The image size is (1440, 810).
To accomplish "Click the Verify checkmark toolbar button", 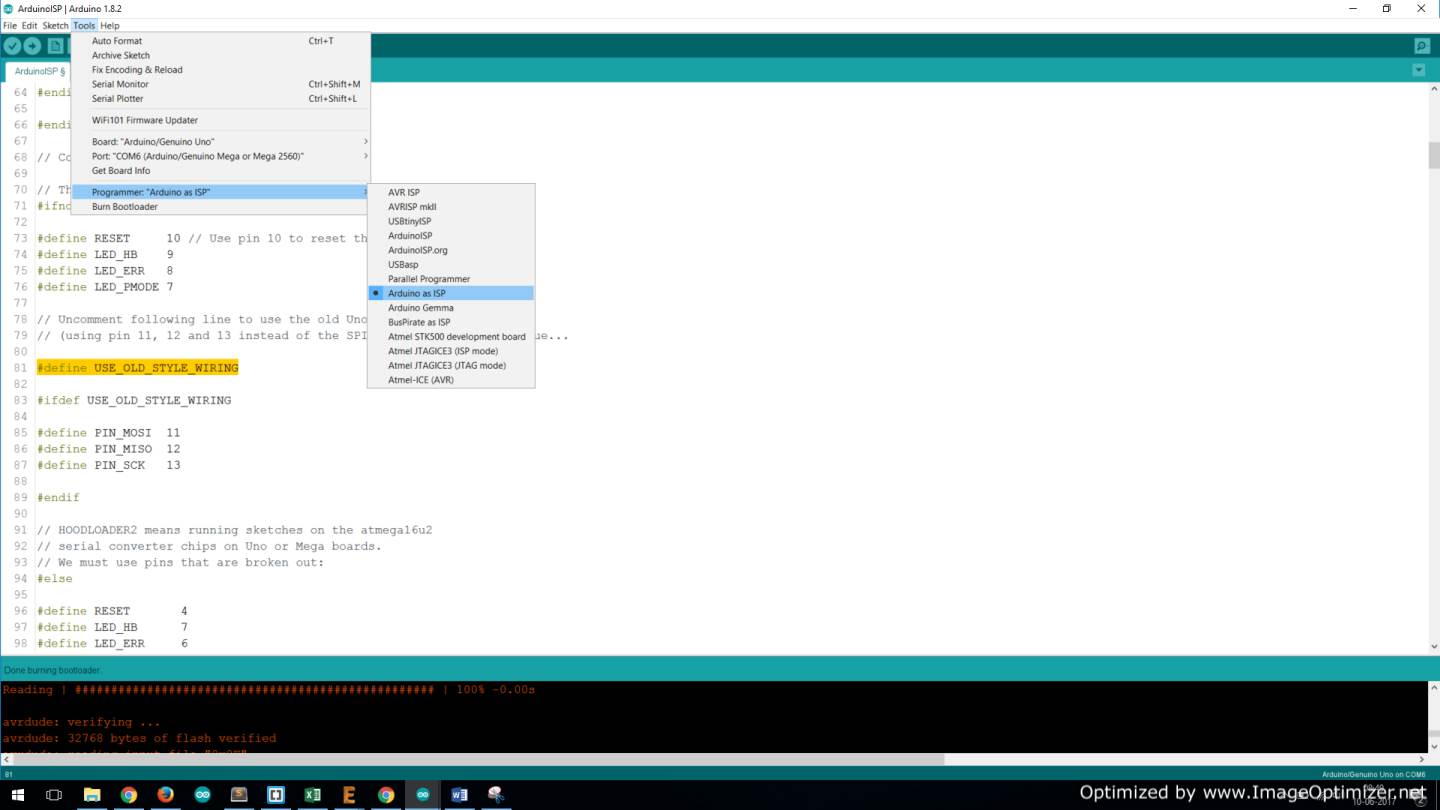I will pyautogui.click(x=12, y=46).
